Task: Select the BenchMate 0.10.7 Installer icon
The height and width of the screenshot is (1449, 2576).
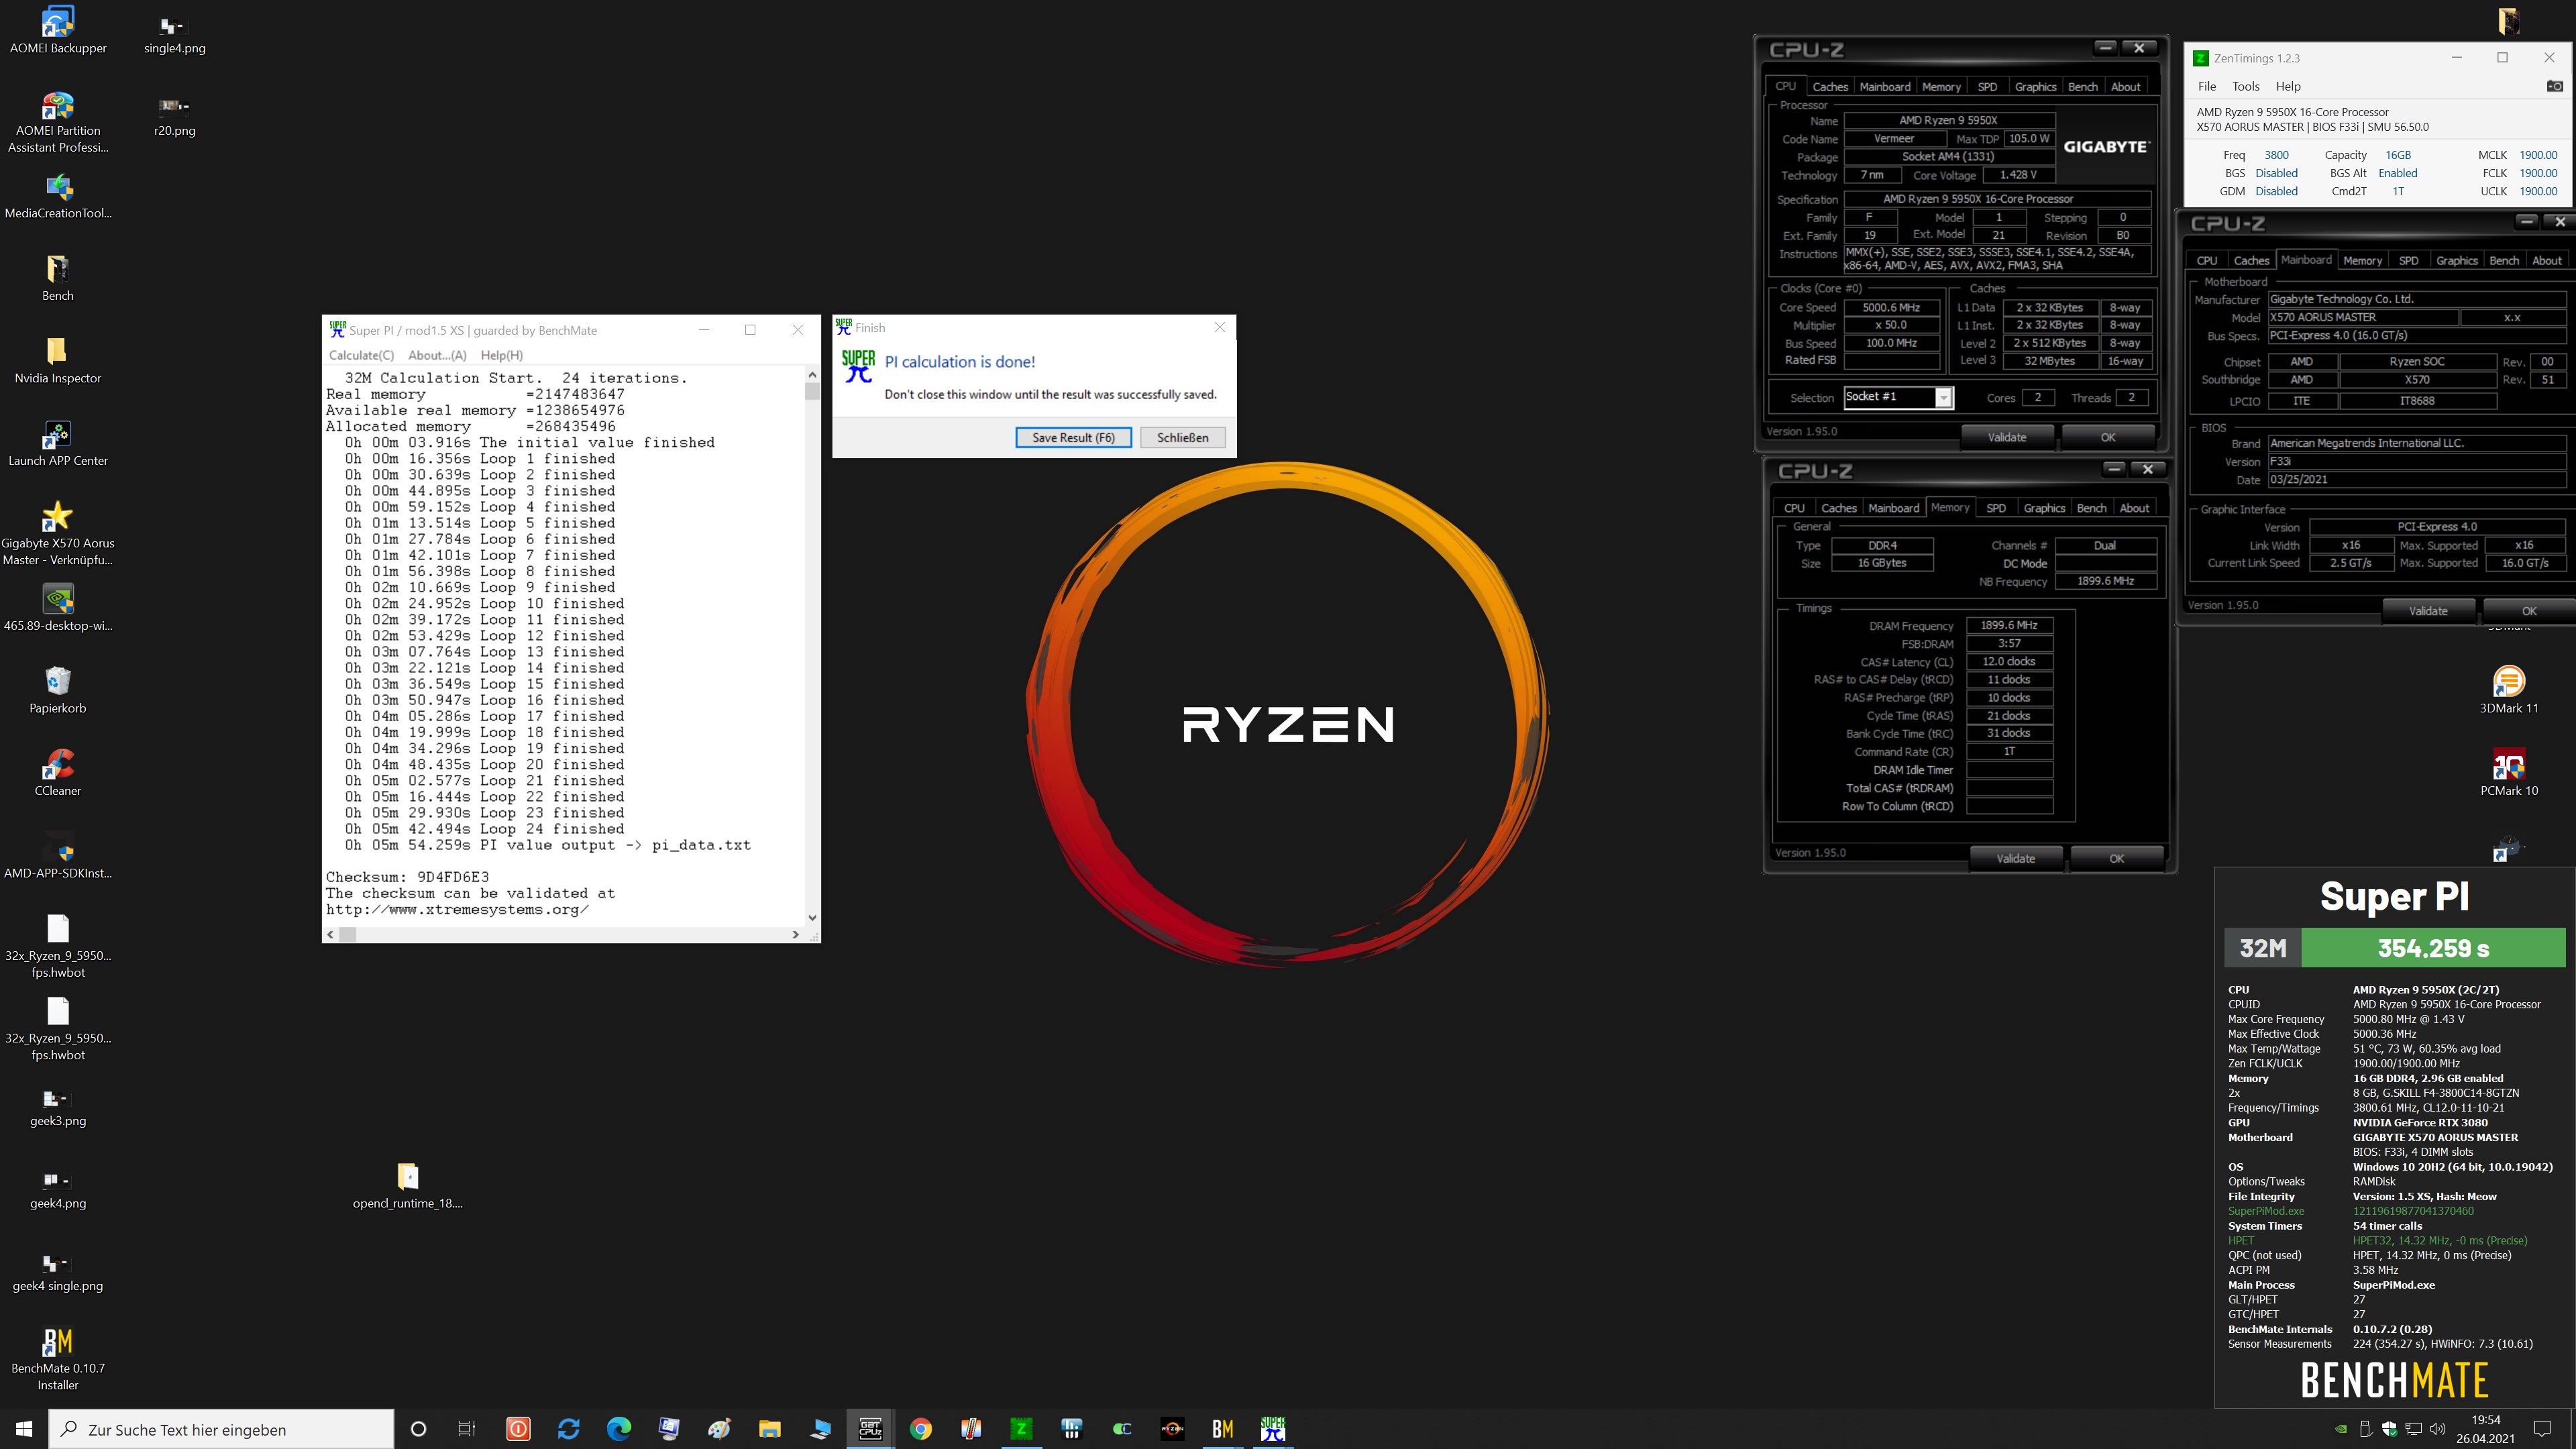Action: click(58, 1359)
